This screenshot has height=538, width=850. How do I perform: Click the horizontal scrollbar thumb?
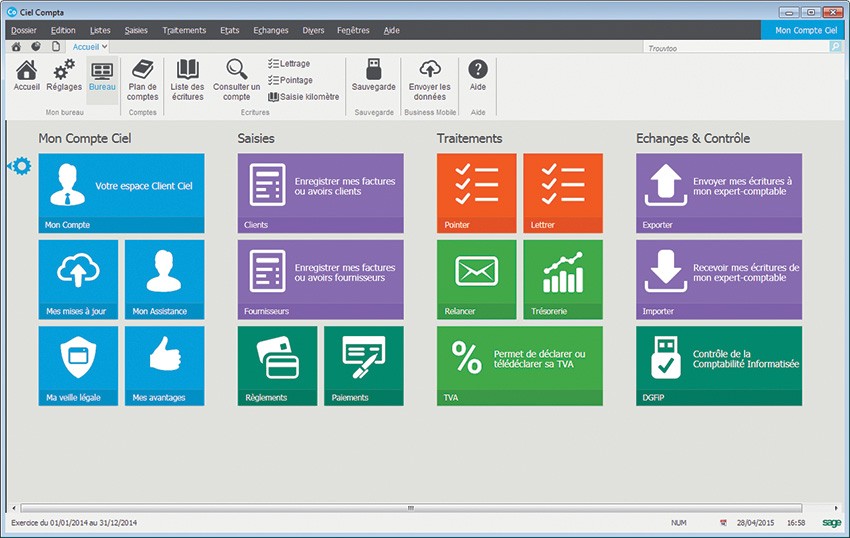[410, 508]
